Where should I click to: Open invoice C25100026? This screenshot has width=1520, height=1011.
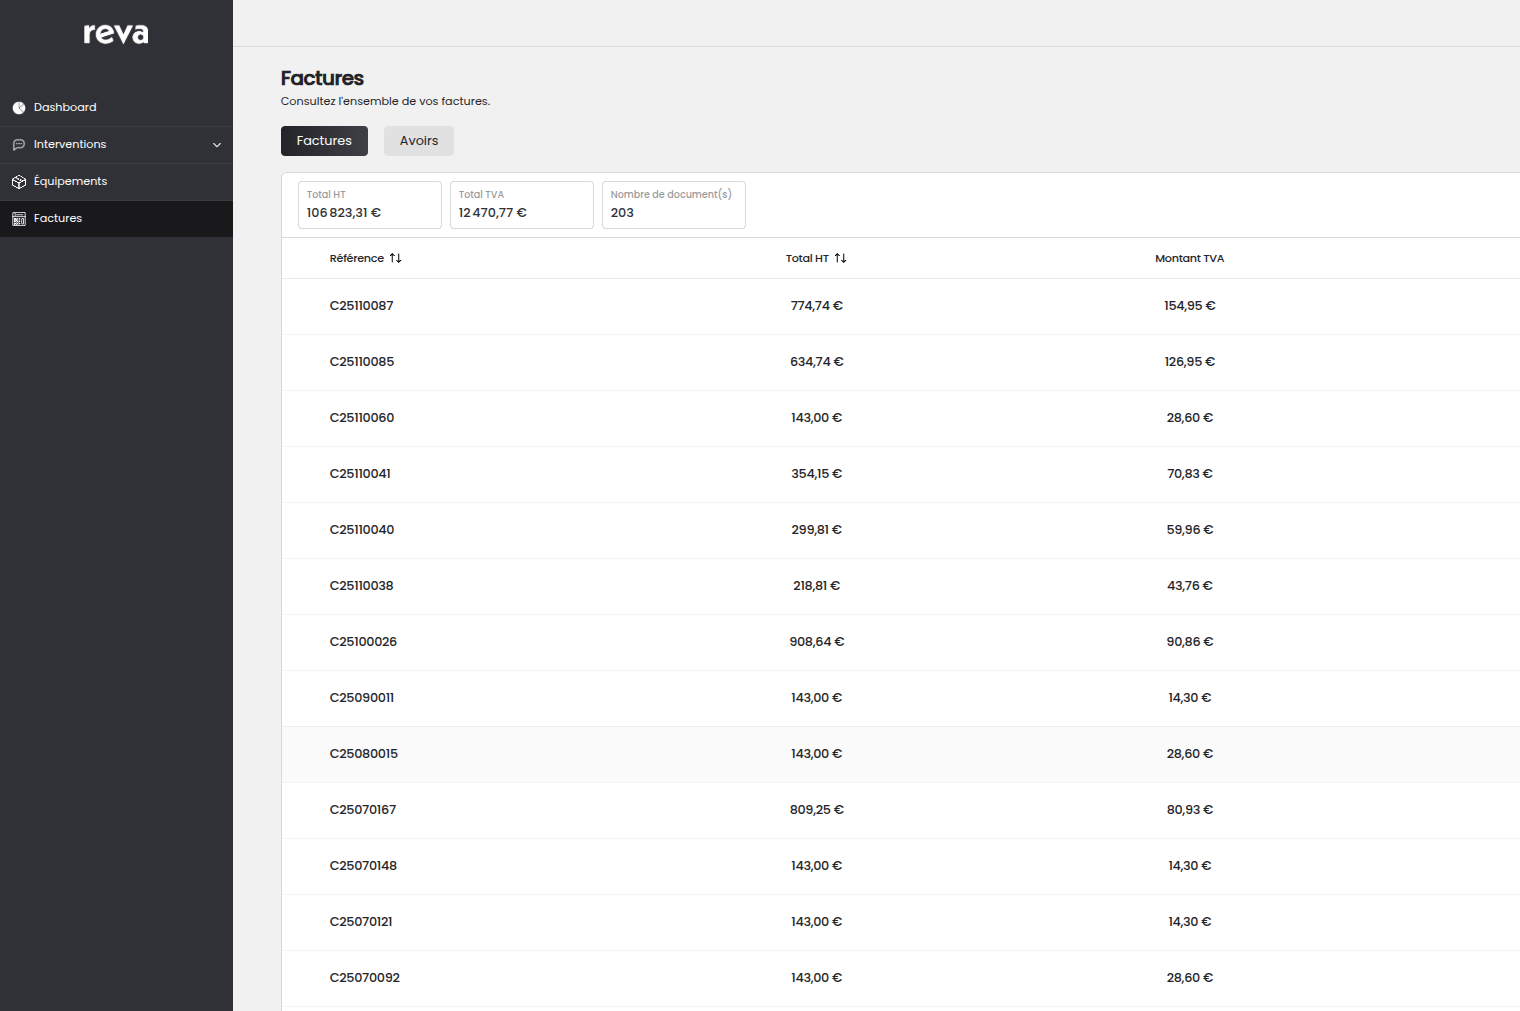(363, 642)
